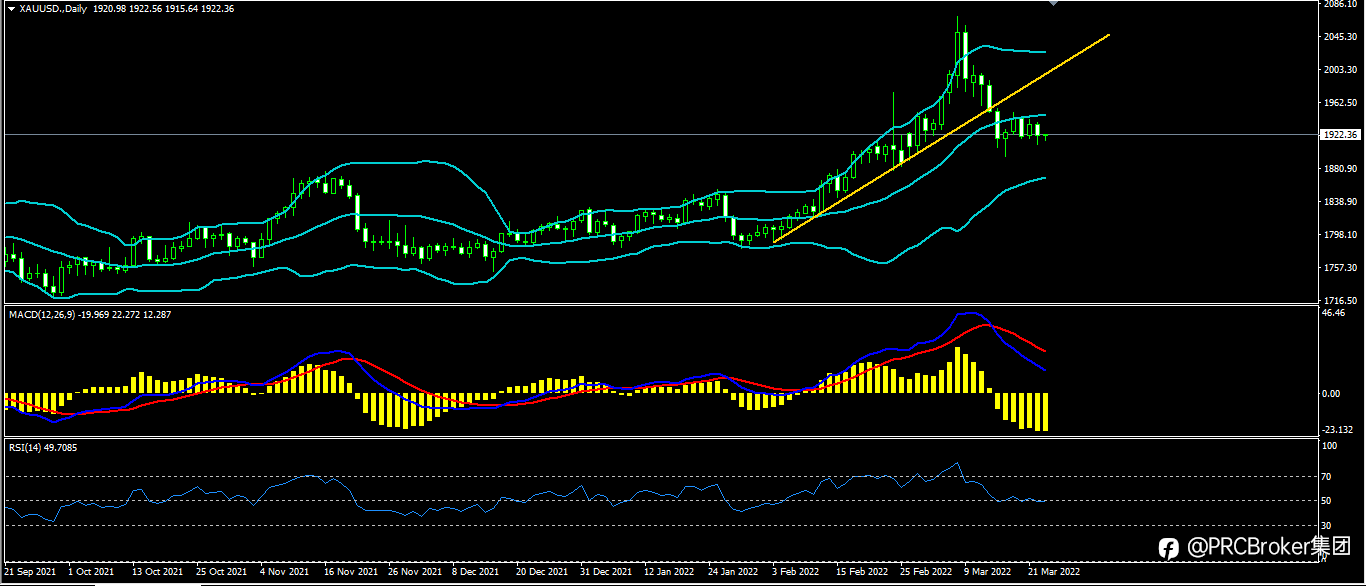The width and height of the screenshot is (1366, 586).
Task: Click the 2086.10 price axis value
Action: point(1338,5)
